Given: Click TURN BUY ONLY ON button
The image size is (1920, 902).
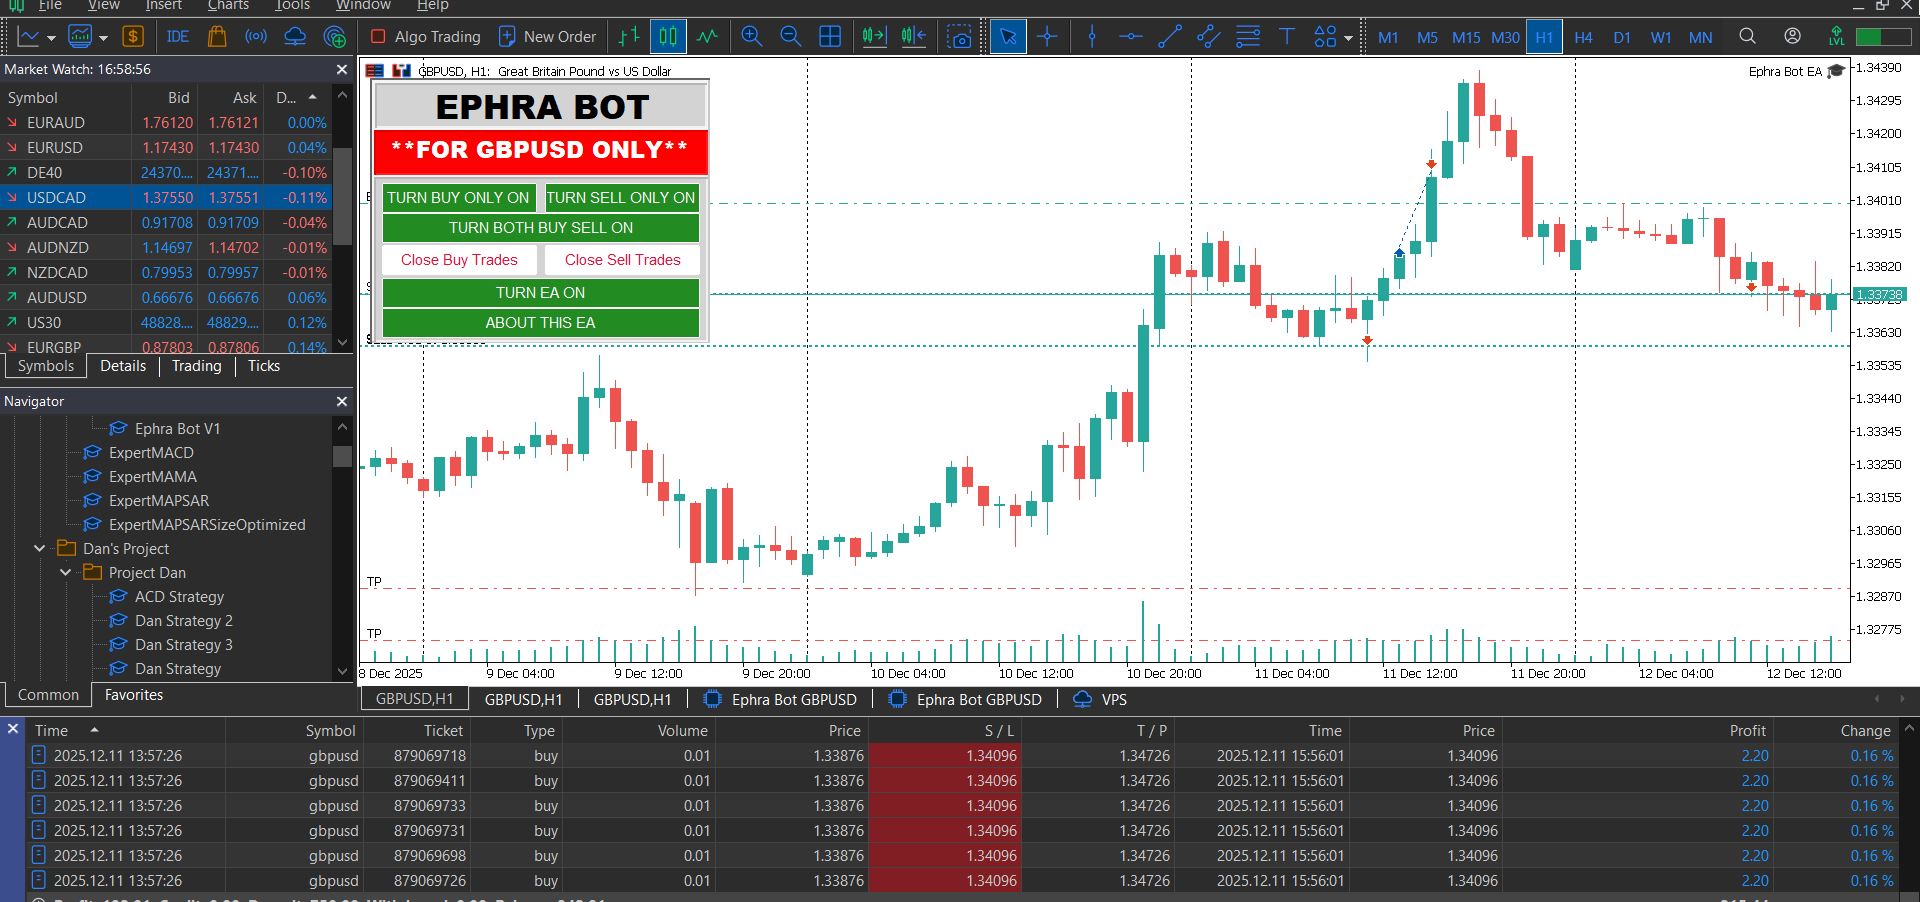Looking at the screenshot, I should pyautogui.click(x=459, y=198).
